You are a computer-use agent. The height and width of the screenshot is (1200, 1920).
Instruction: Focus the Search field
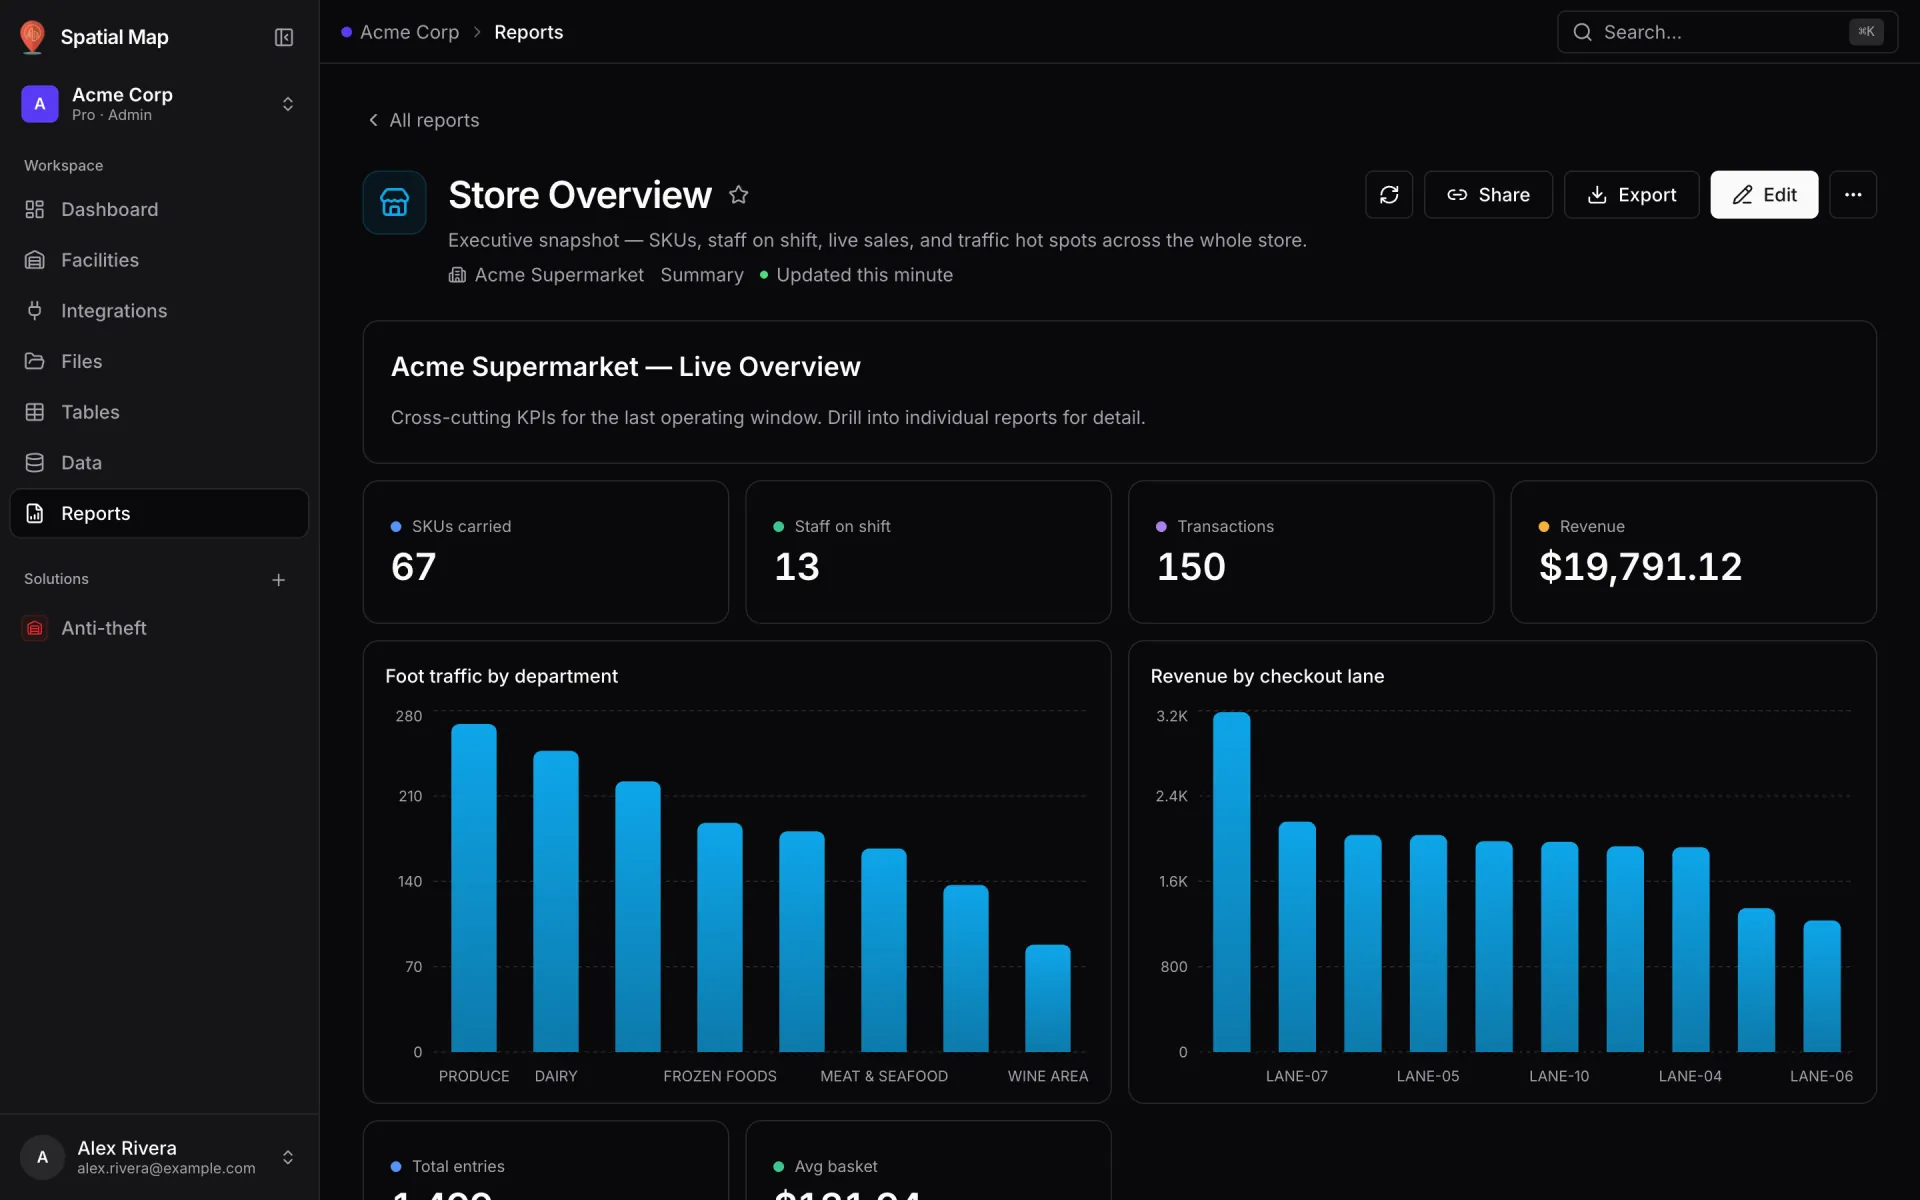(x=1727, y=32)
